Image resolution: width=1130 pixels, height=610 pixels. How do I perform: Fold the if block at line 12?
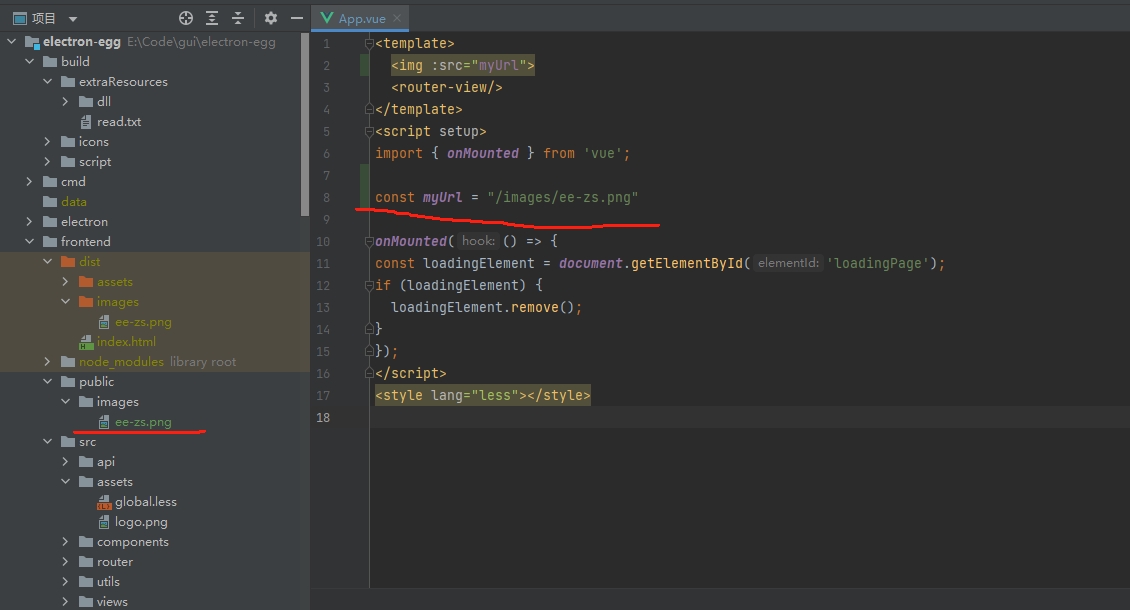pyautogui.click(x=369, y=286)
